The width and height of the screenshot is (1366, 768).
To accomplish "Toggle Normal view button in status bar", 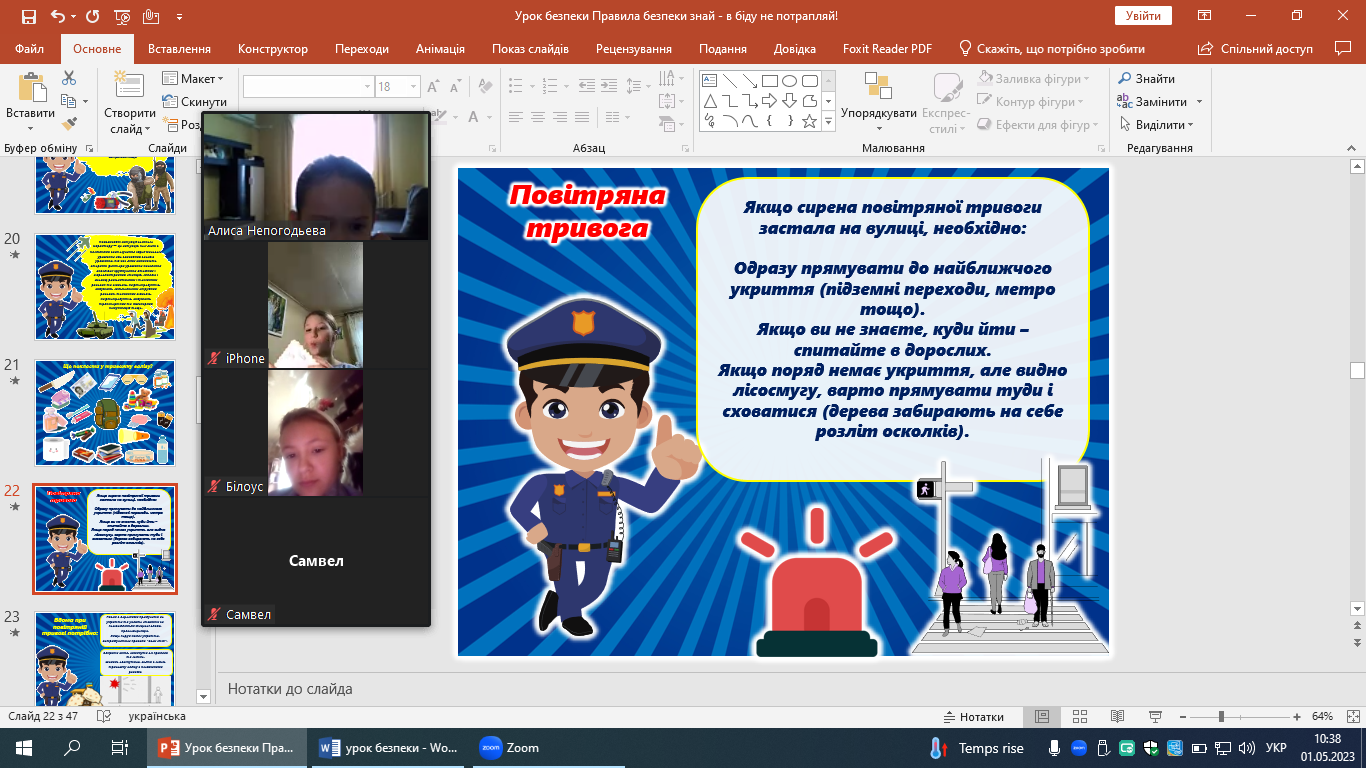I will coord(1042,717).
